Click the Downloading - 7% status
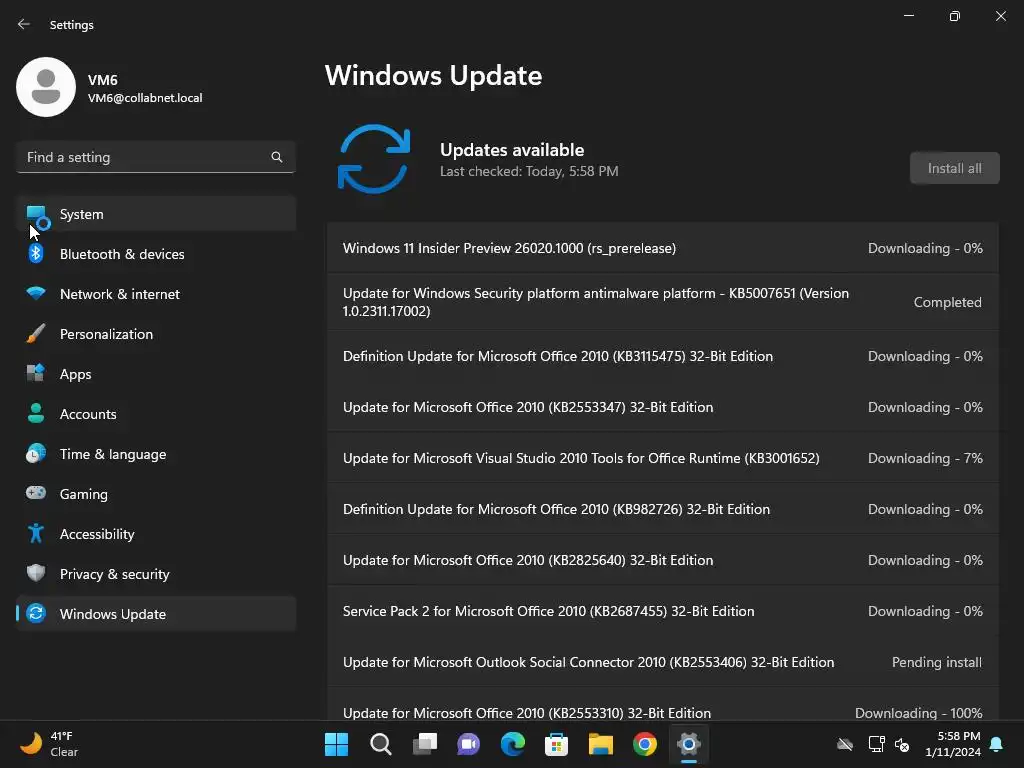The width and height of the screenshot is (1024, 768). pos(925,458)
